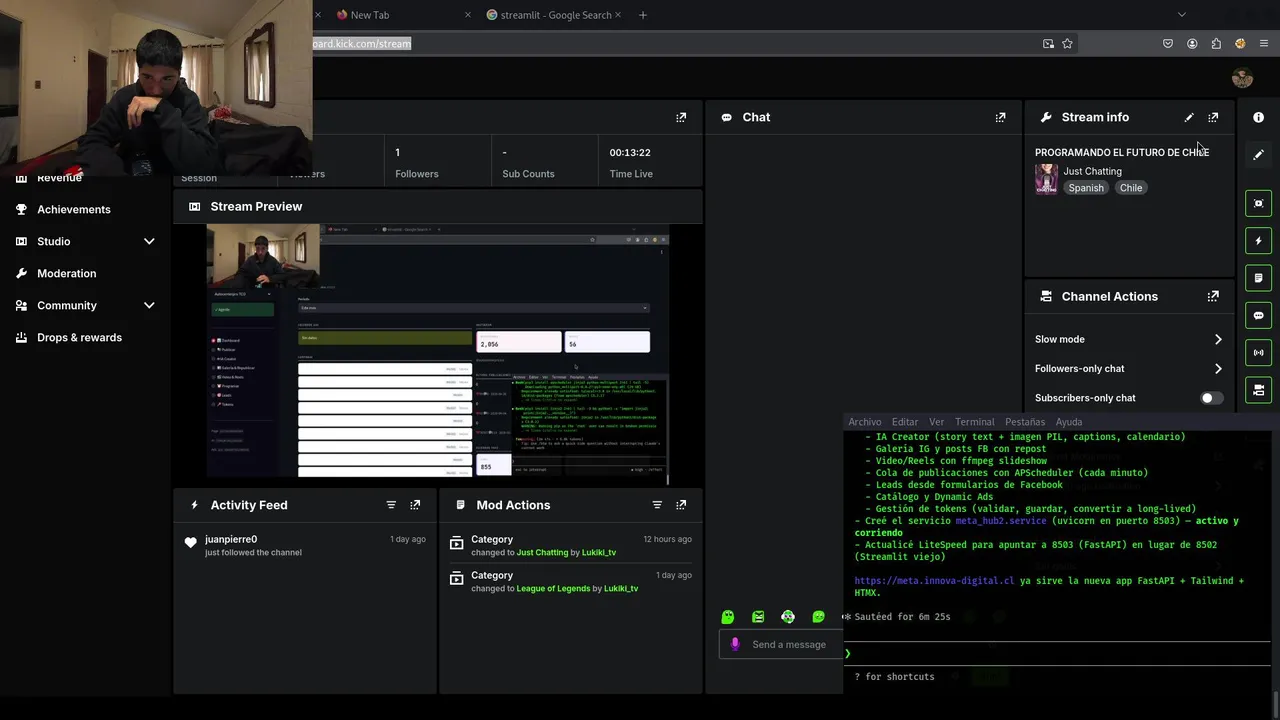Open the Firefox Pocket icon
This screenshot has height=720, width=1280.
(1168, 43)
